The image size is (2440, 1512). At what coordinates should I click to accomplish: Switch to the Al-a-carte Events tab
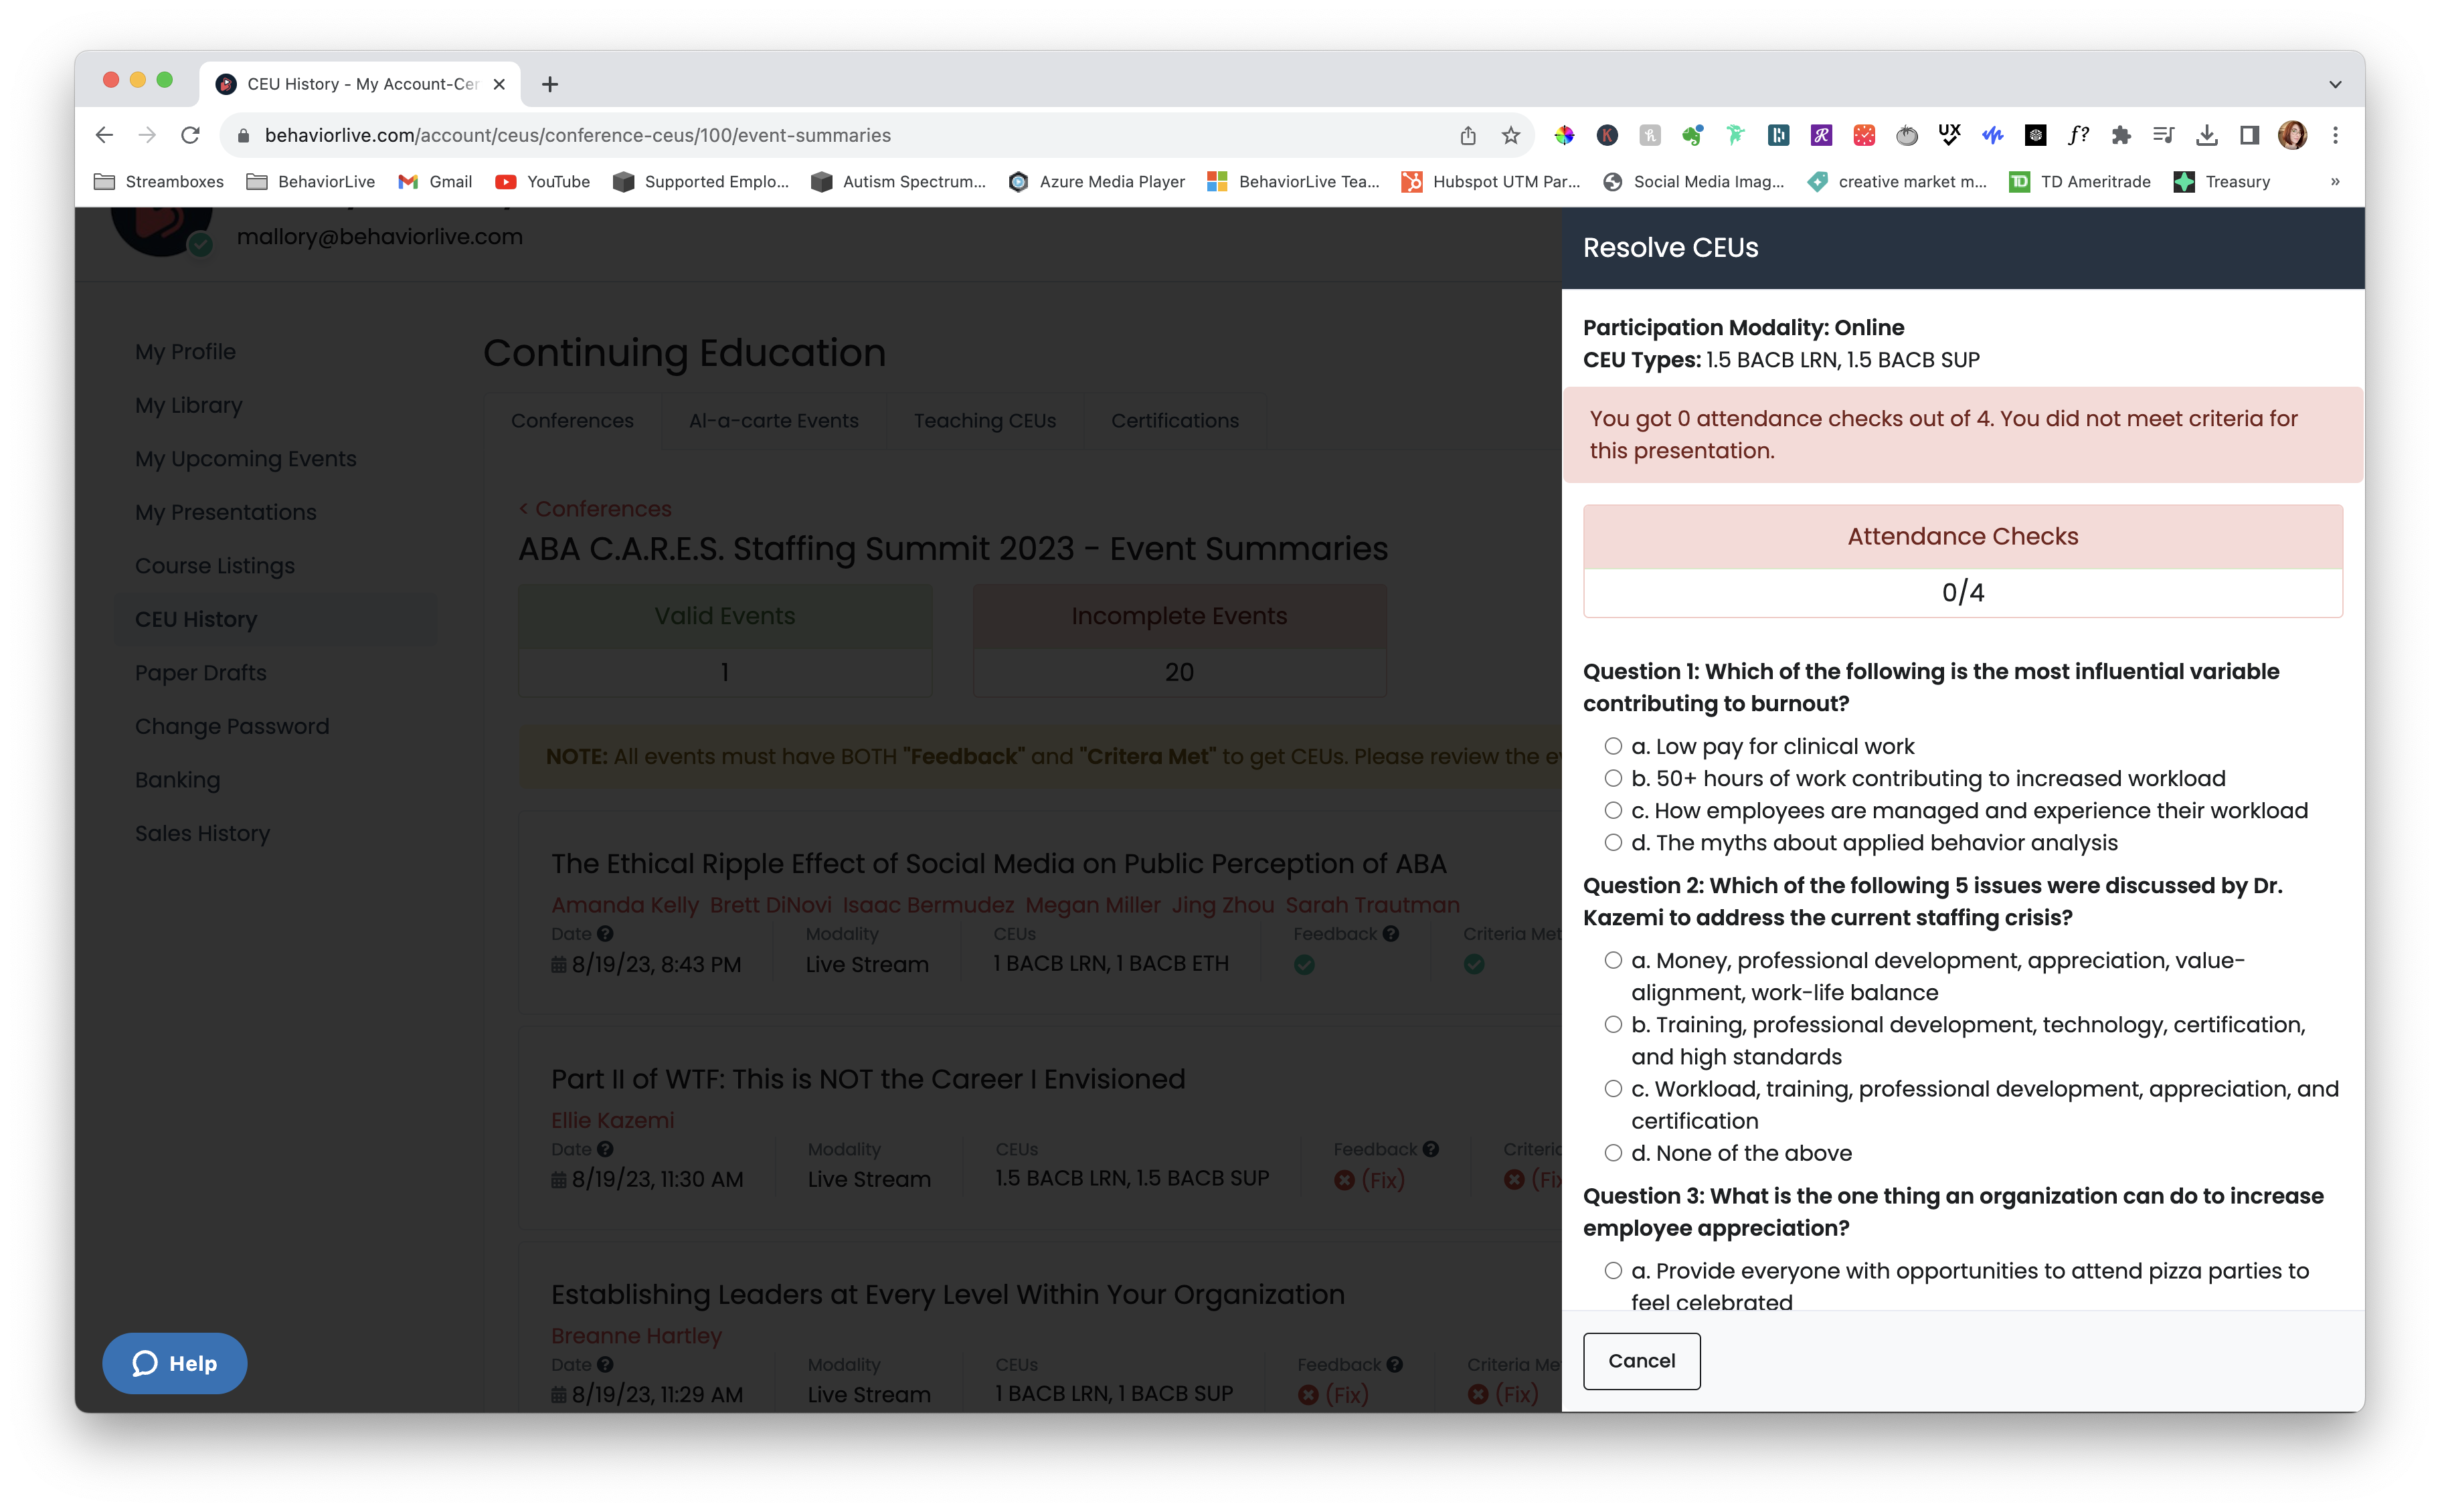click(773, 421)
